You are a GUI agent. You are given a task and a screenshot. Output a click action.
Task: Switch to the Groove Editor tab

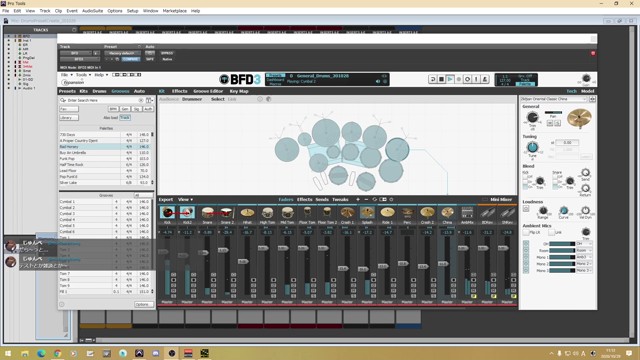pyautogui.click(x=208, y=91)
